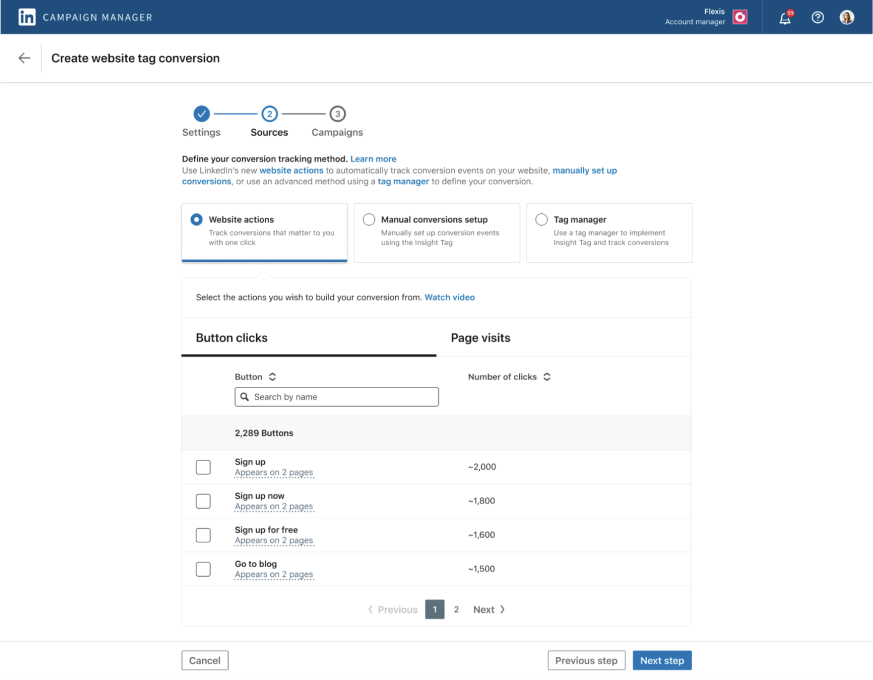Check the Go to blog checkbox

(203, 569)
